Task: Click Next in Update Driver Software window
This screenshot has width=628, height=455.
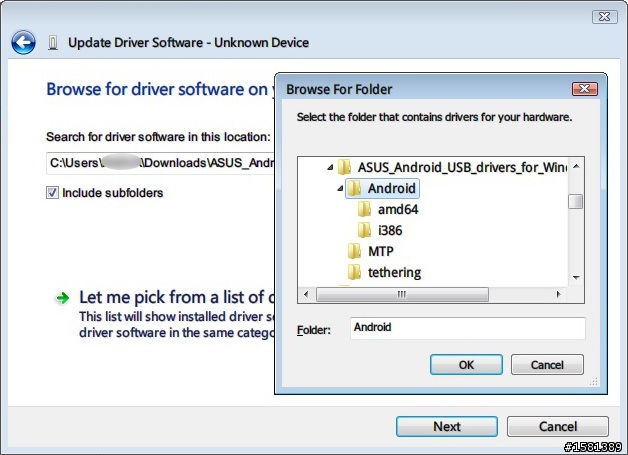Action: pyautogui.click(x=447, y=426)
